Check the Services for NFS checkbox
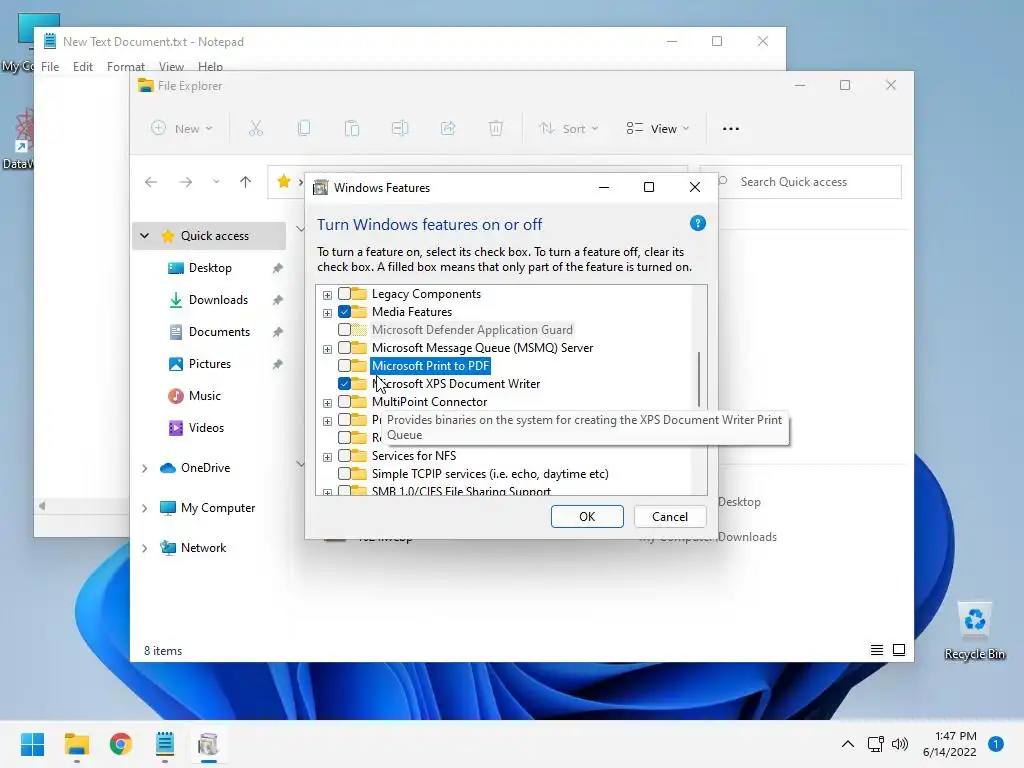The width and height of the screenshot is (1024, 768). pos(344,456)
